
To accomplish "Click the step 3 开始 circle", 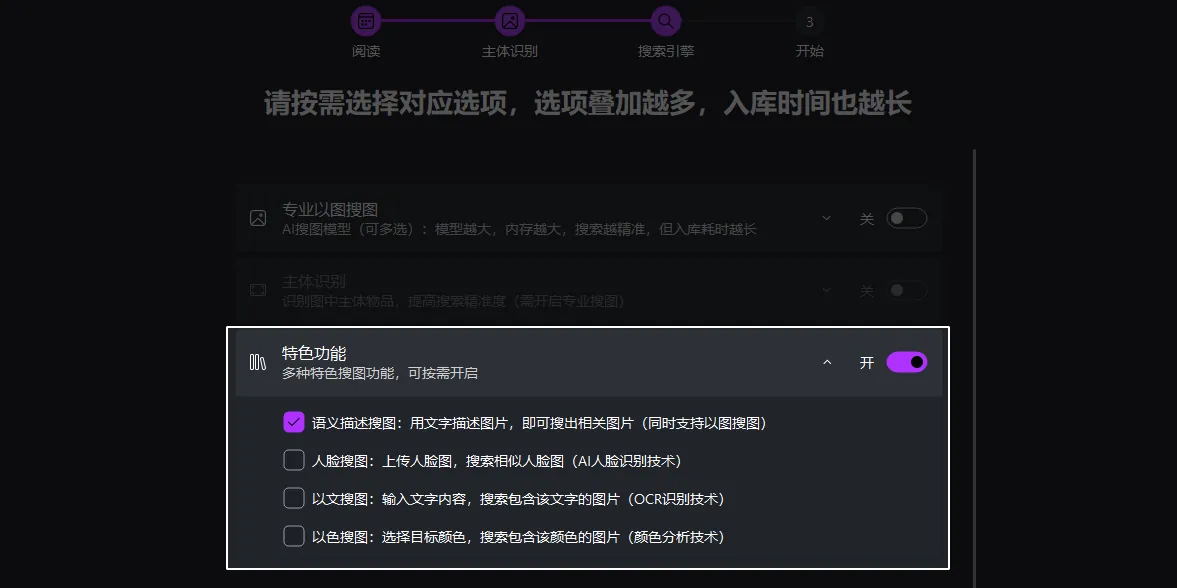I will (810, 20).
